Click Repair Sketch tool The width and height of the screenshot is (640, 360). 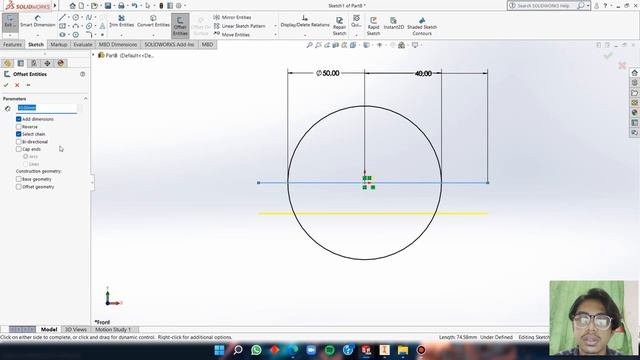tap(339, 26)
